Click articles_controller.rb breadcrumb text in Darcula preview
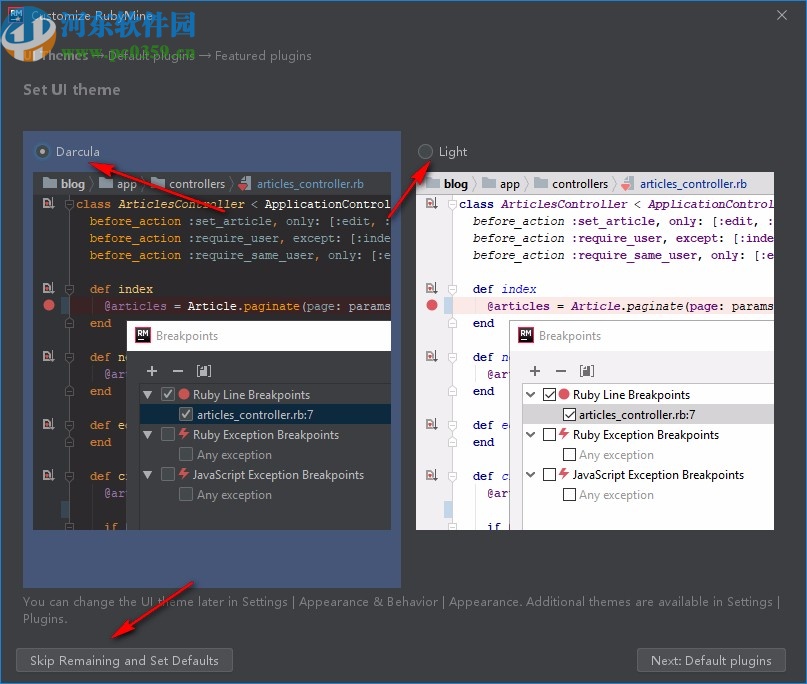The image size is (807, 684). pos(310,184)
